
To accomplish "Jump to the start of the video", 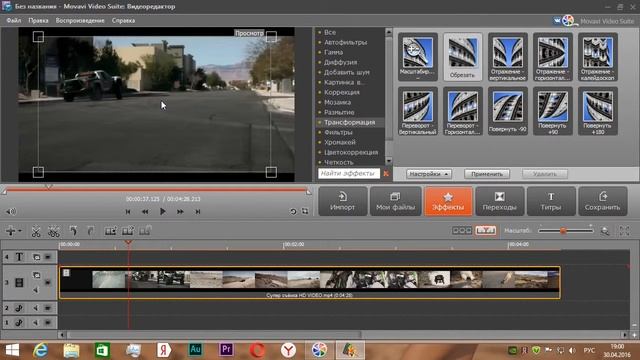I will [x=128, y=211].
